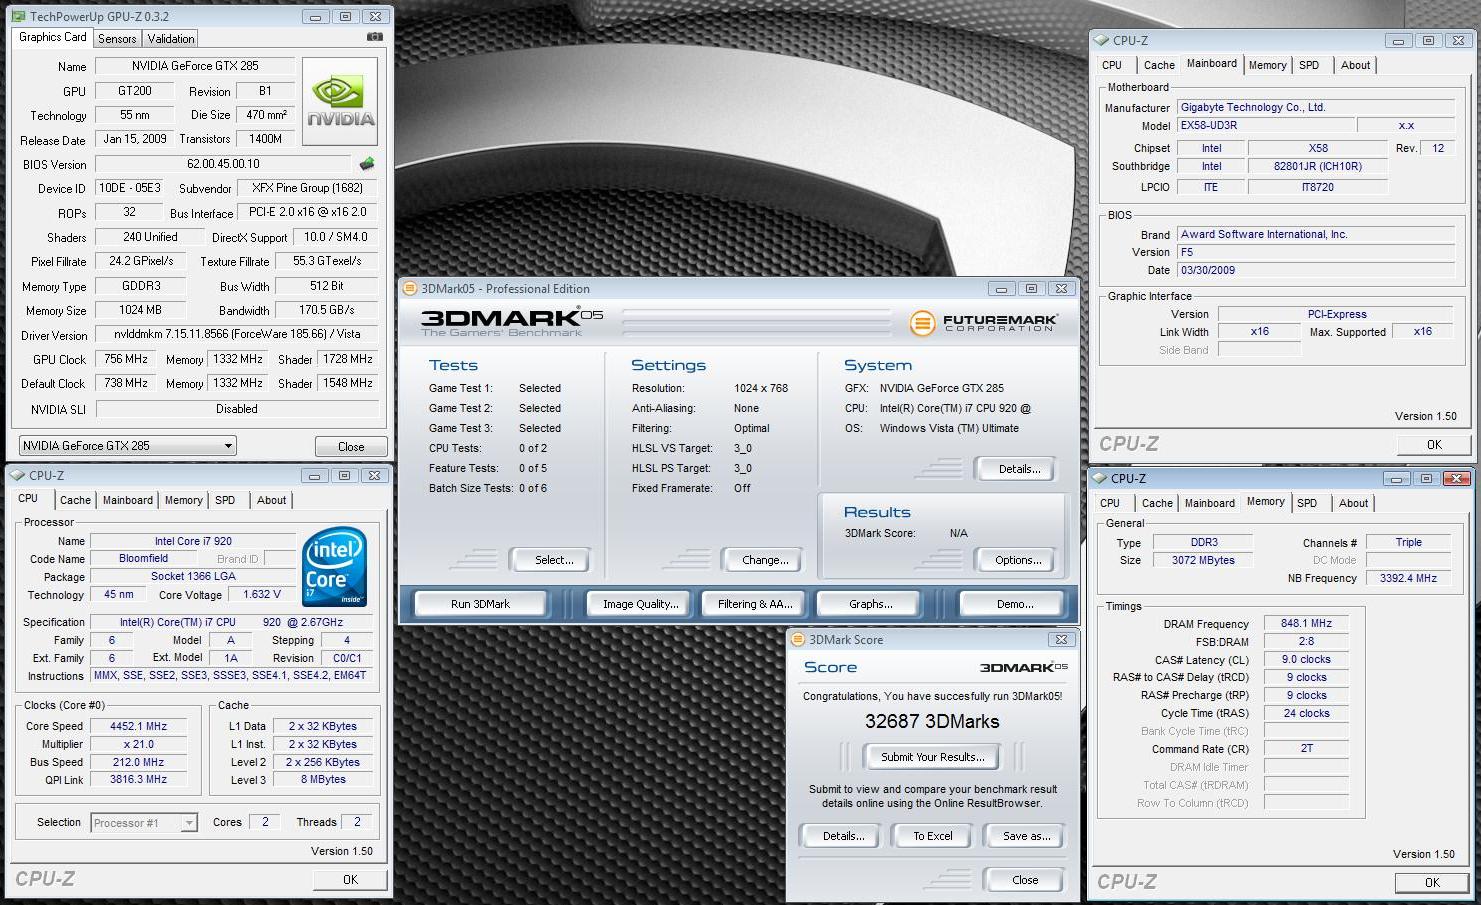Click the BIOS Version field 62.00.45.00.10
Screen dimensions: 1481x905
point(223,164)
